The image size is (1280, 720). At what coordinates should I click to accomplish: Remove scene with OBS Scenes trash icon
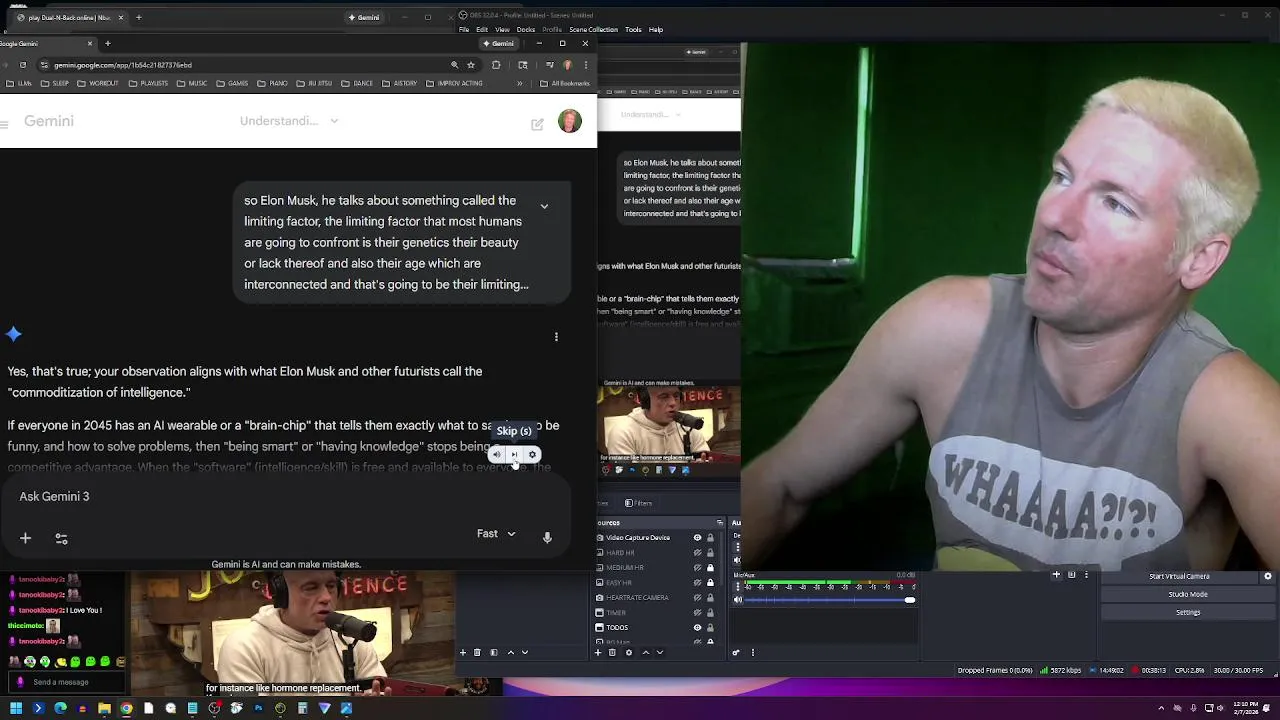[477, 653]
